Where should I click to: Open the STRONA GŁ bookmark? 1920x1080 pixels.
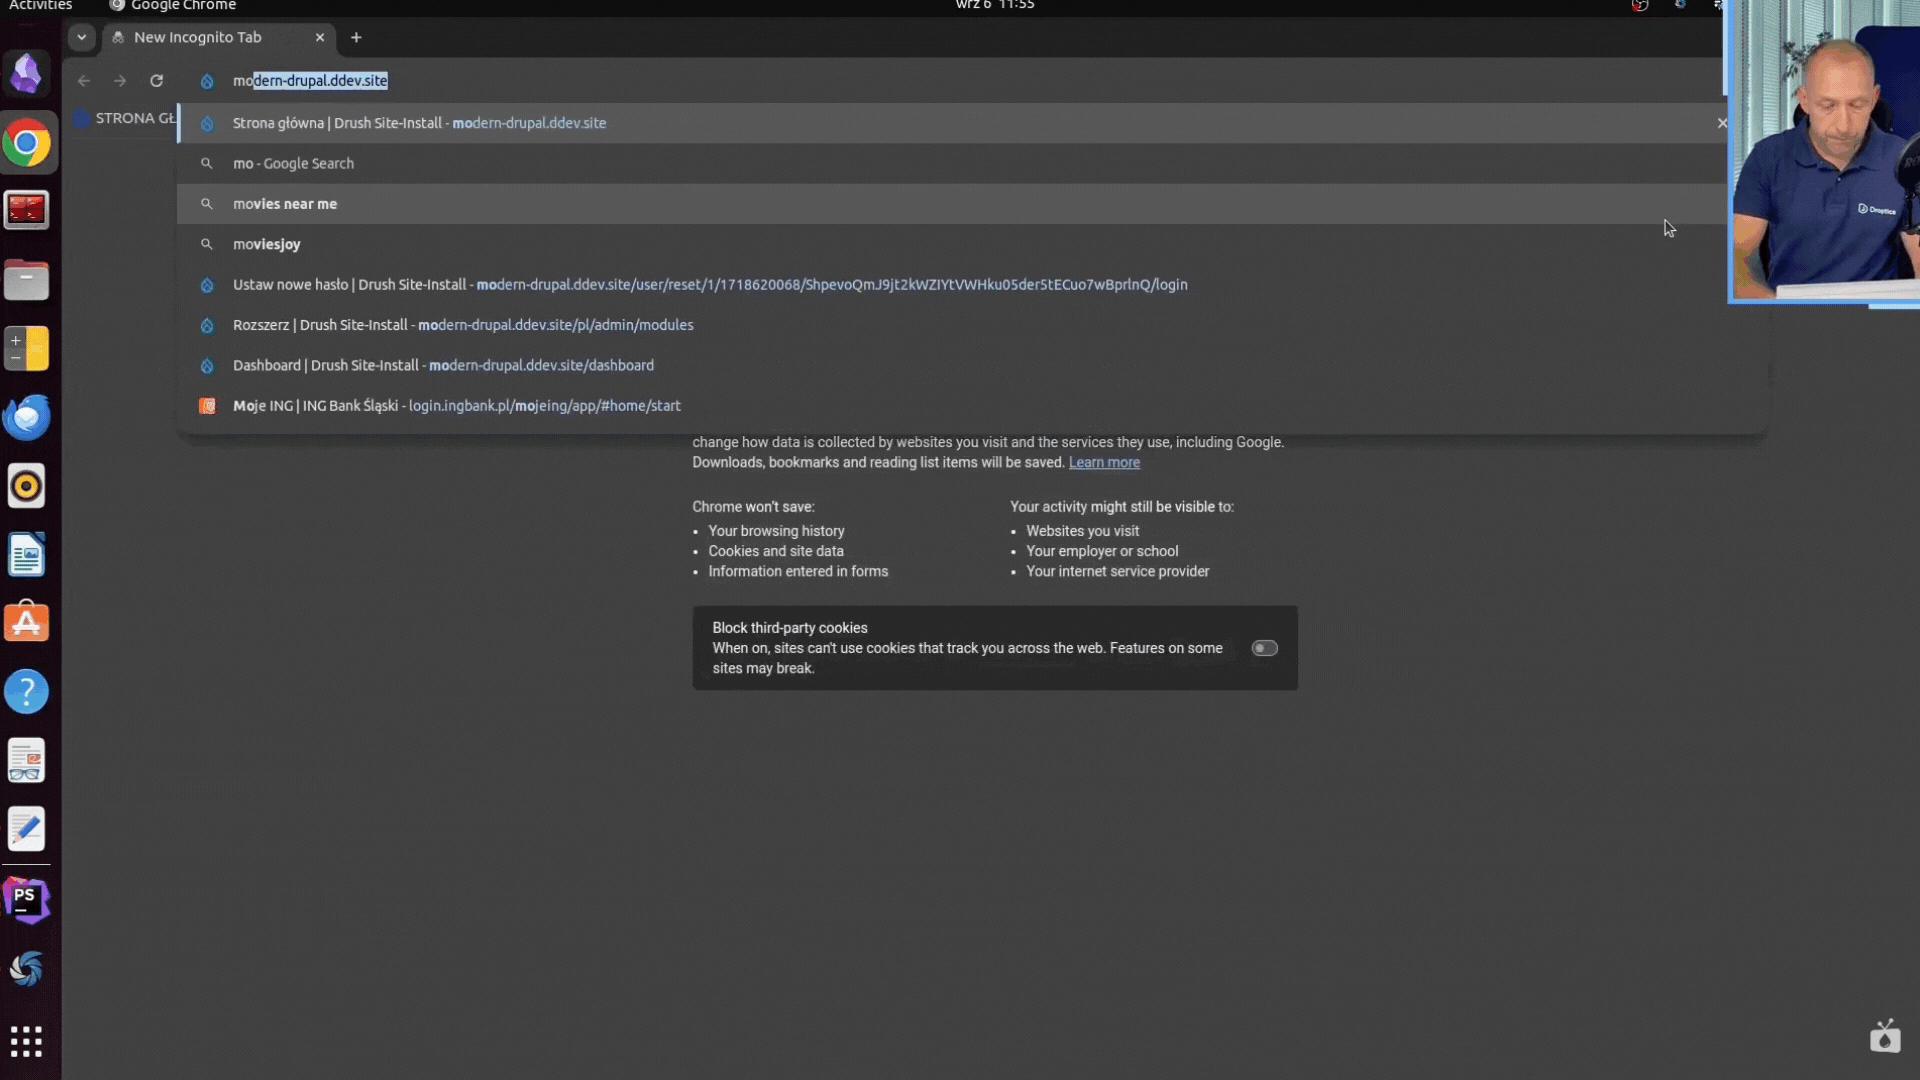pyautogui.click(x=125, y=118)
